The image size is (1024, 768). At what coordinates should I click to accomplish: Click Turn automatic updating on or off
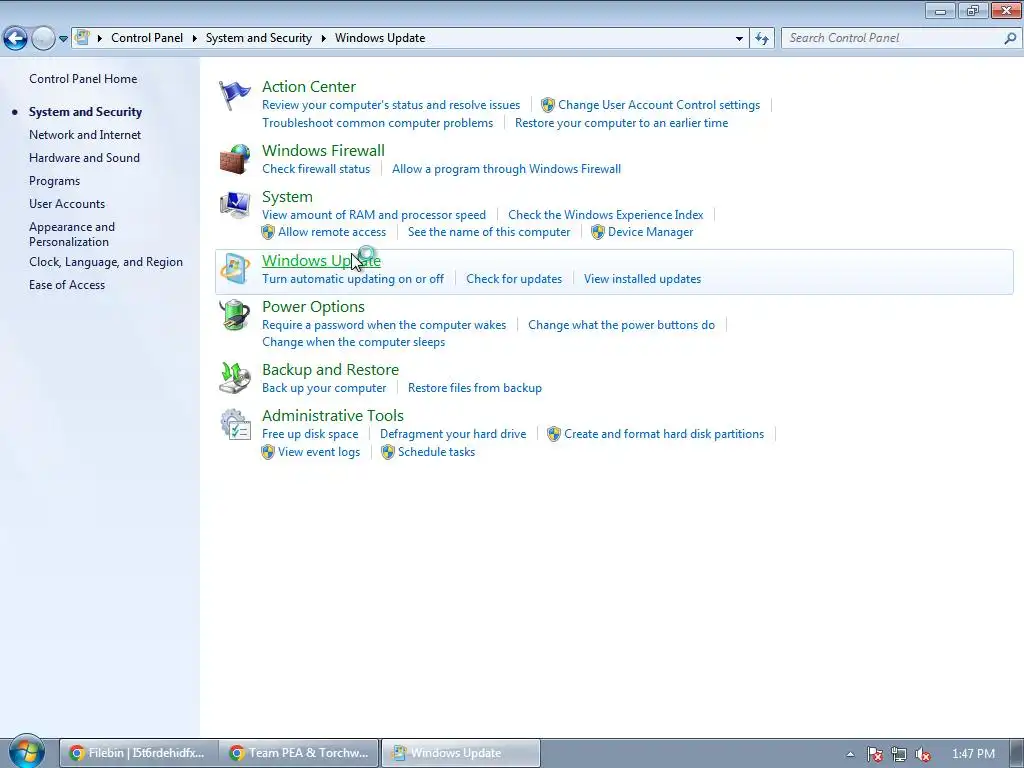click(353, 279)
